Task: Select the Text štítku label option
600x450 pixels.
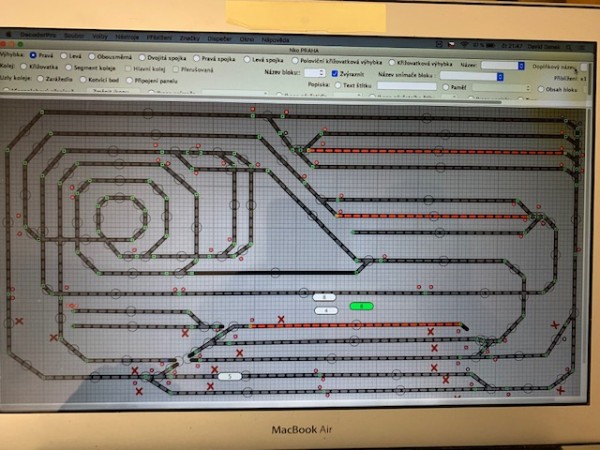Action: point(338,85)
